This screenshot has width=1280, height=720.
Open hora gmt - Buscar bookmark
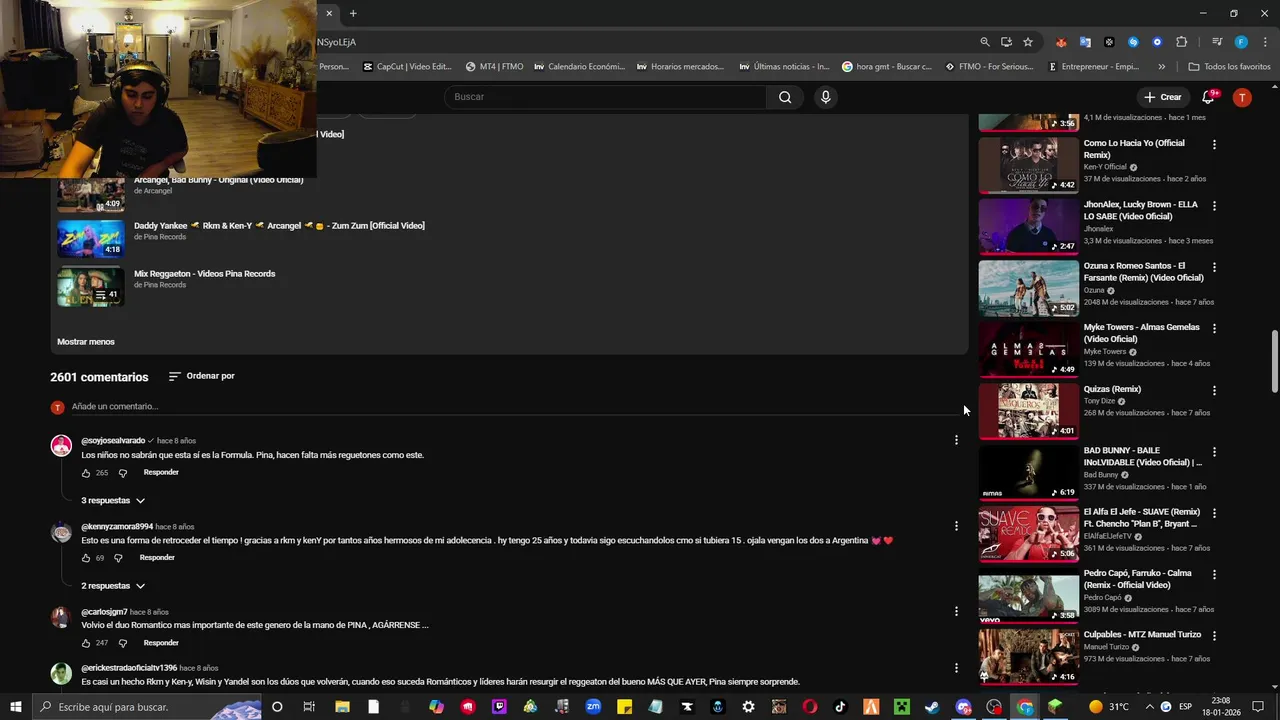tap(887, 67)
